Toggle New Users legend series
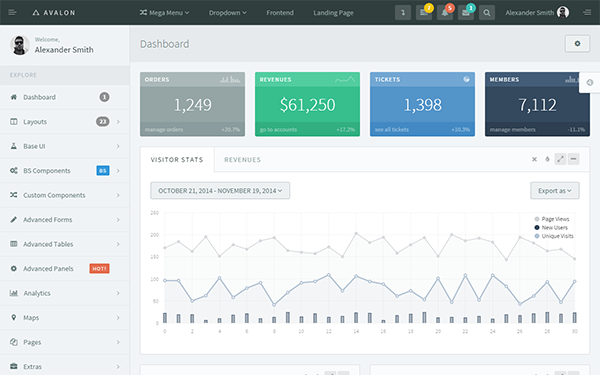The image size is (600, 375). point(551,228)
